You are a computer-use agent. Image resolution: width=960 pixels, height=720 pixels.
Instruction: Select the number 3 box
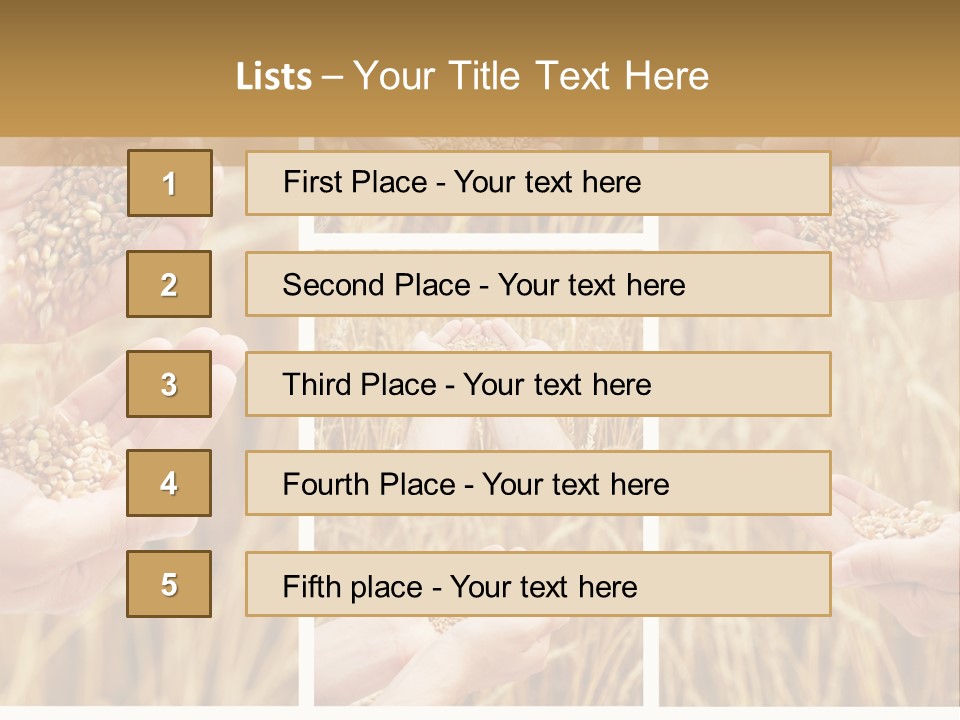169,384
